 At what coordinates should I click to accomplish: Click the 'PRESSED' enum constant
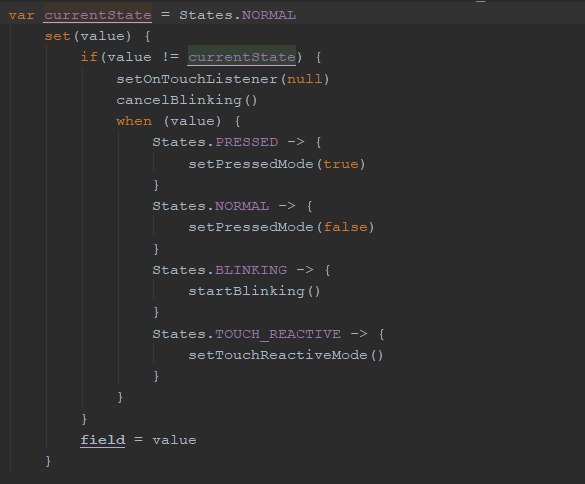click(x=247, y=142)
